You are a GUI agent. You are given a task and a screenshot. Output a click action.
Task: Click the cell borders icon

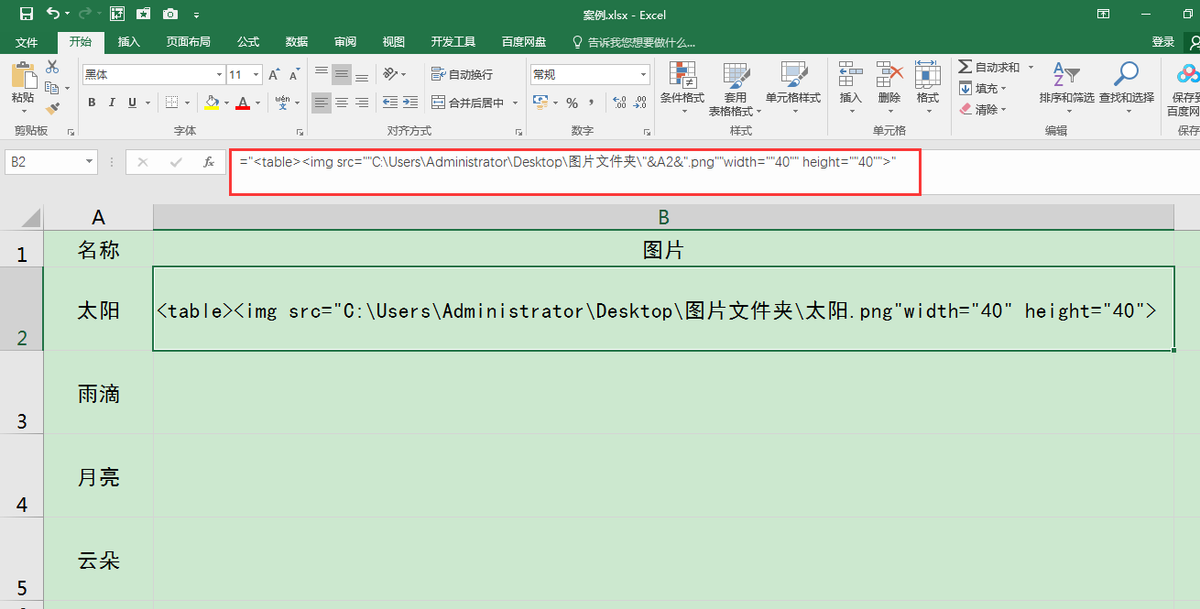171,102
